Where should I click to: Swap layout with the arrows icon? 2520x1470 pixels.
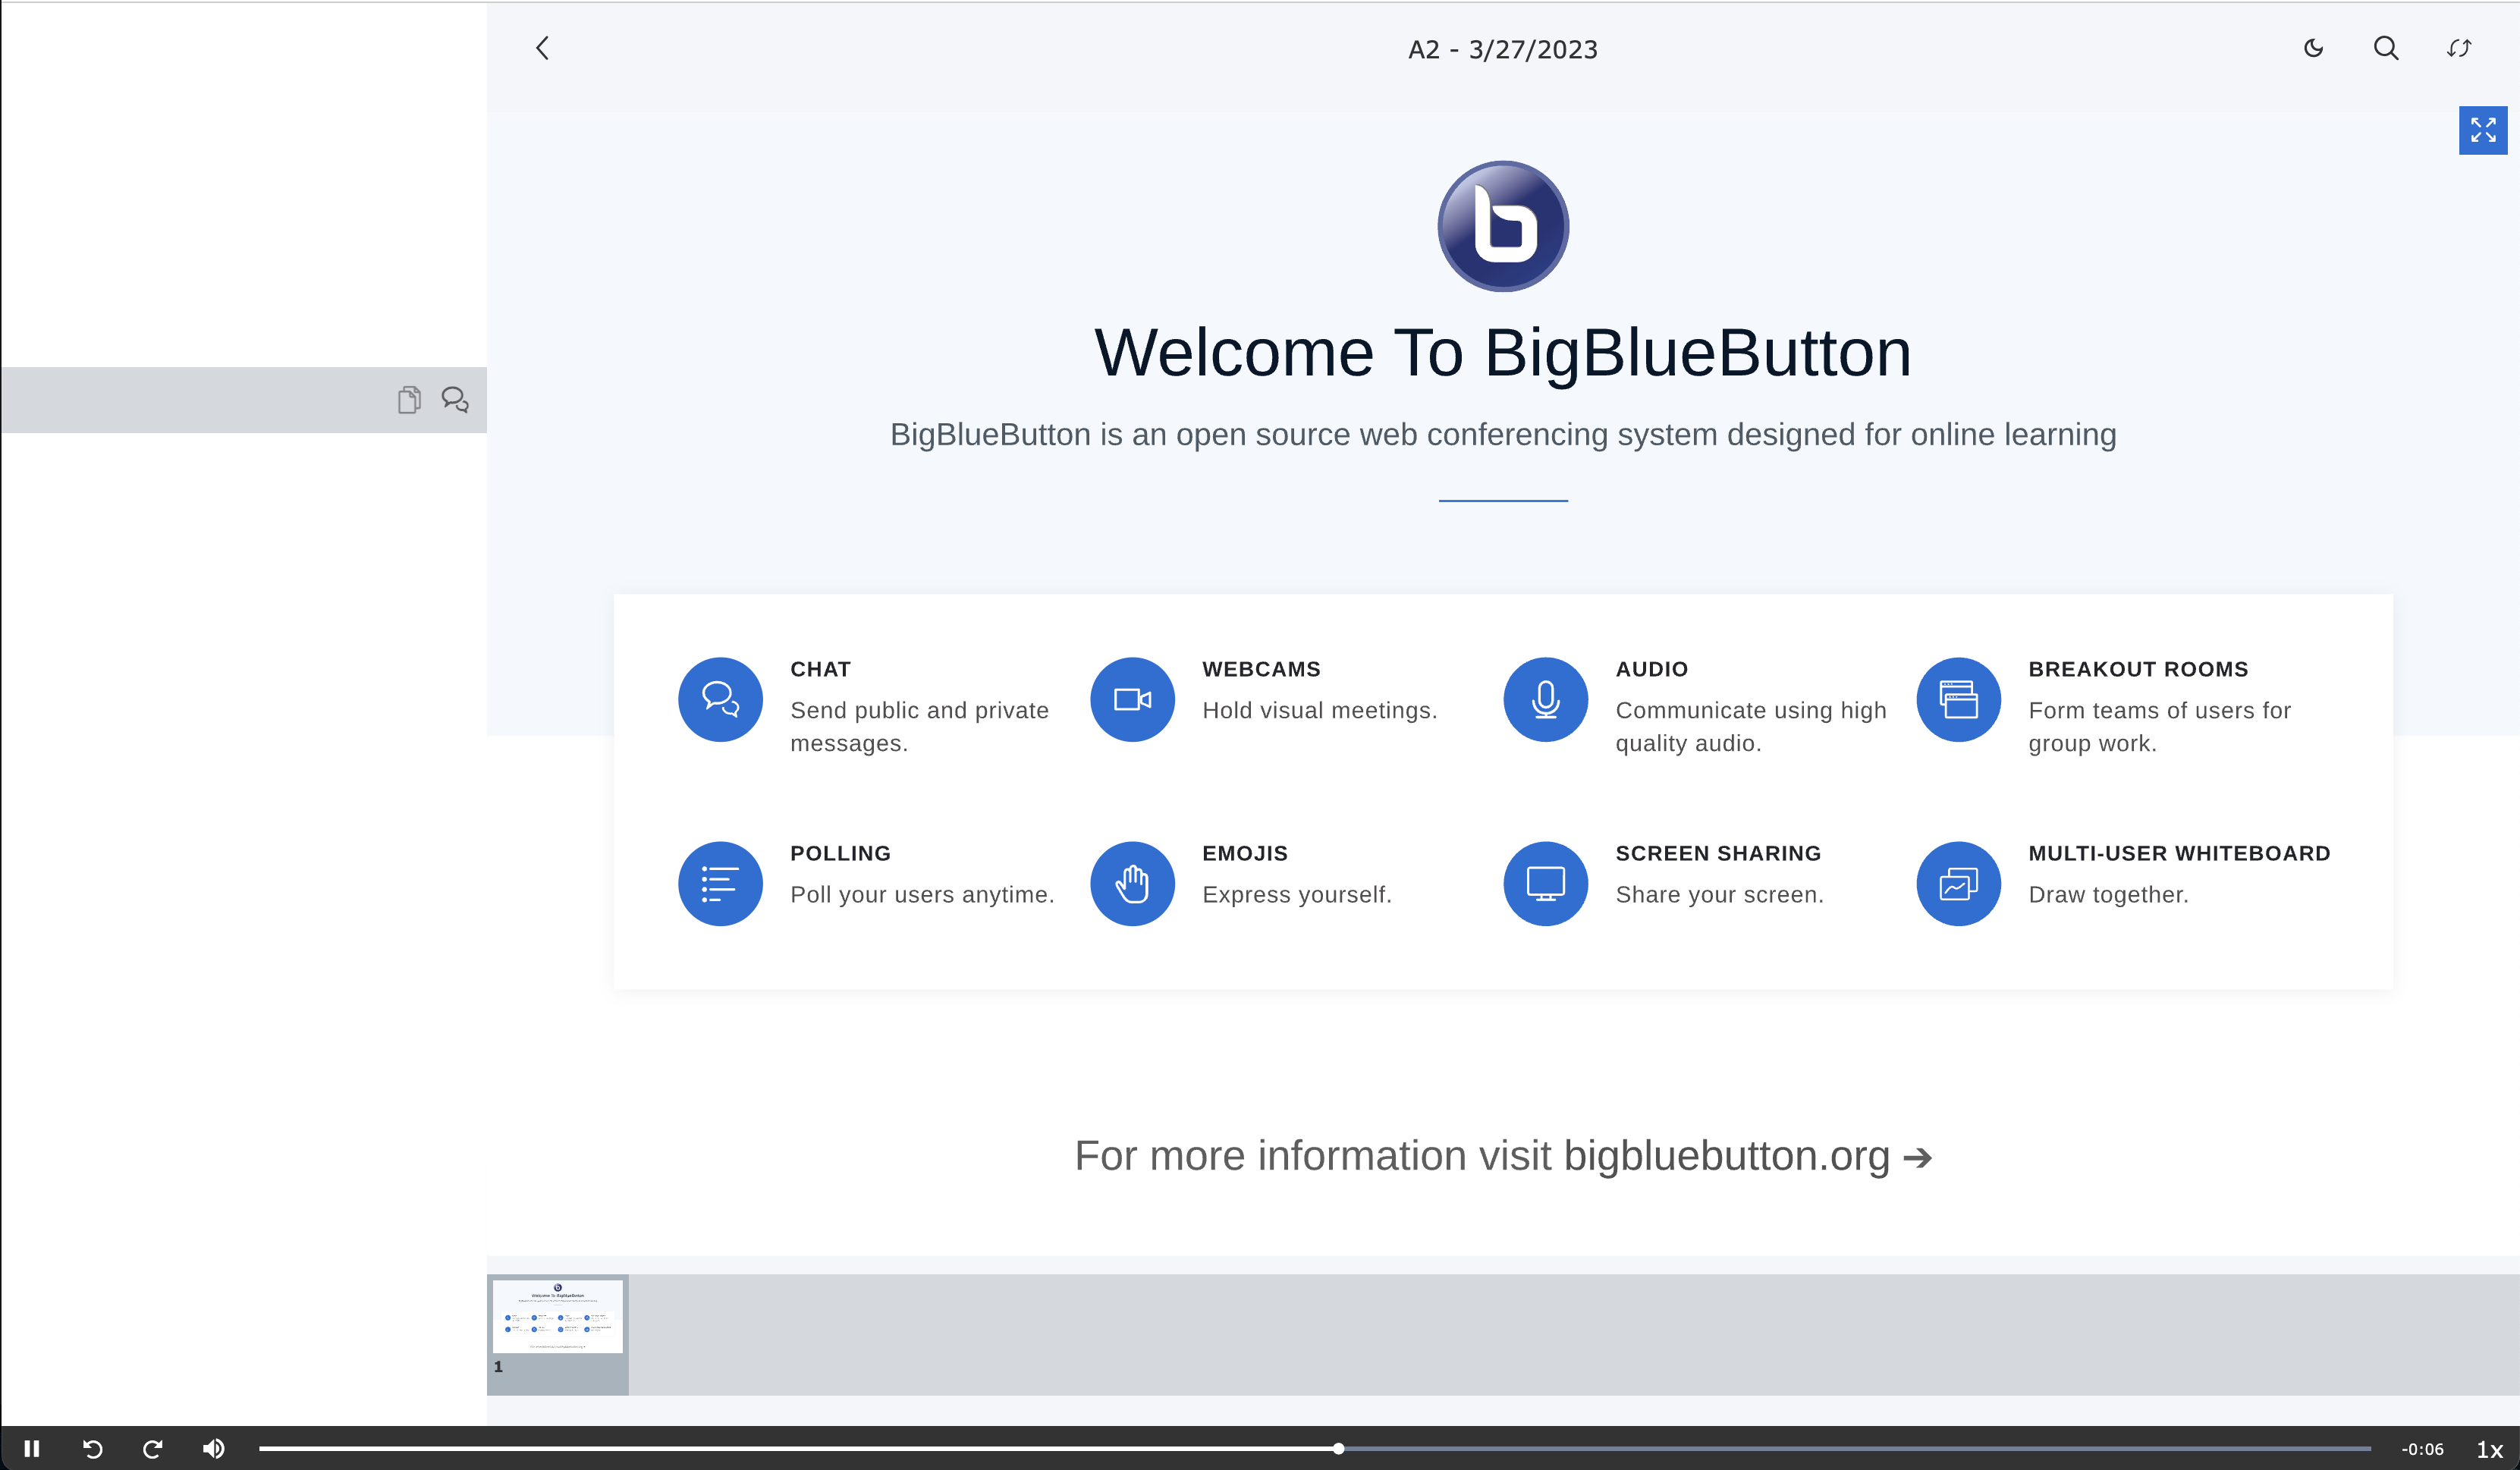[x=2459, y=48]
